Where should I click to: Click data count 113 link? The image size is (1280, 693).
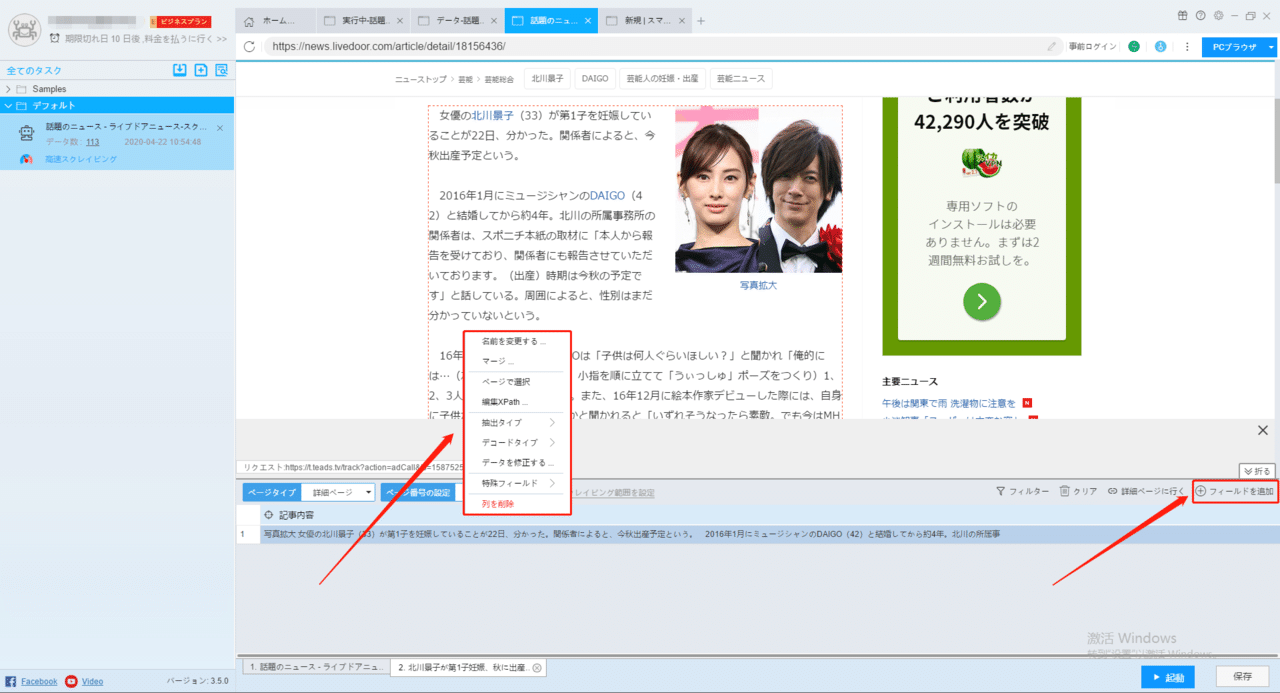coord(92,142)
